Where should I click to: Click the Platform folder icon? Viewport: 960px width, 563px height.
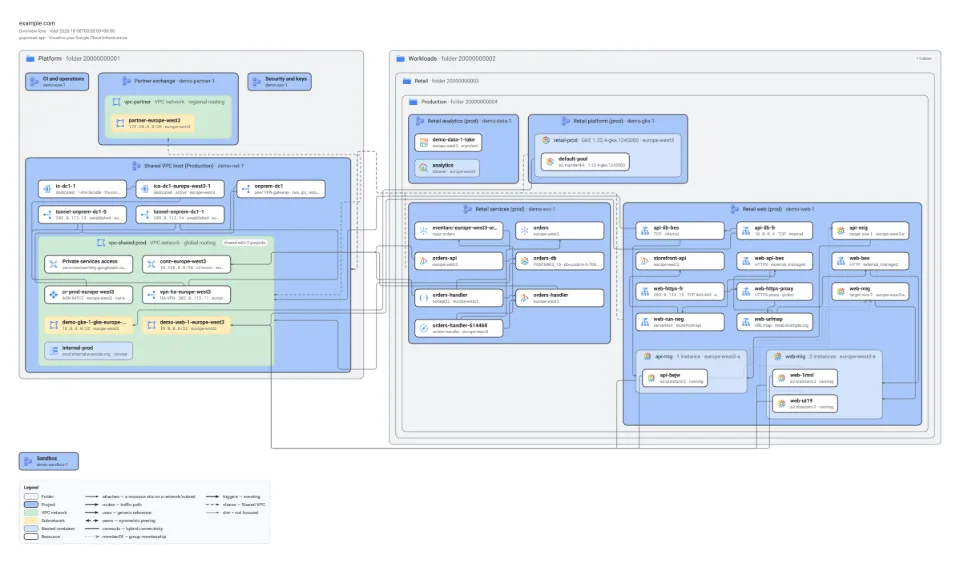pyautogui.click(x=30, y=59)
